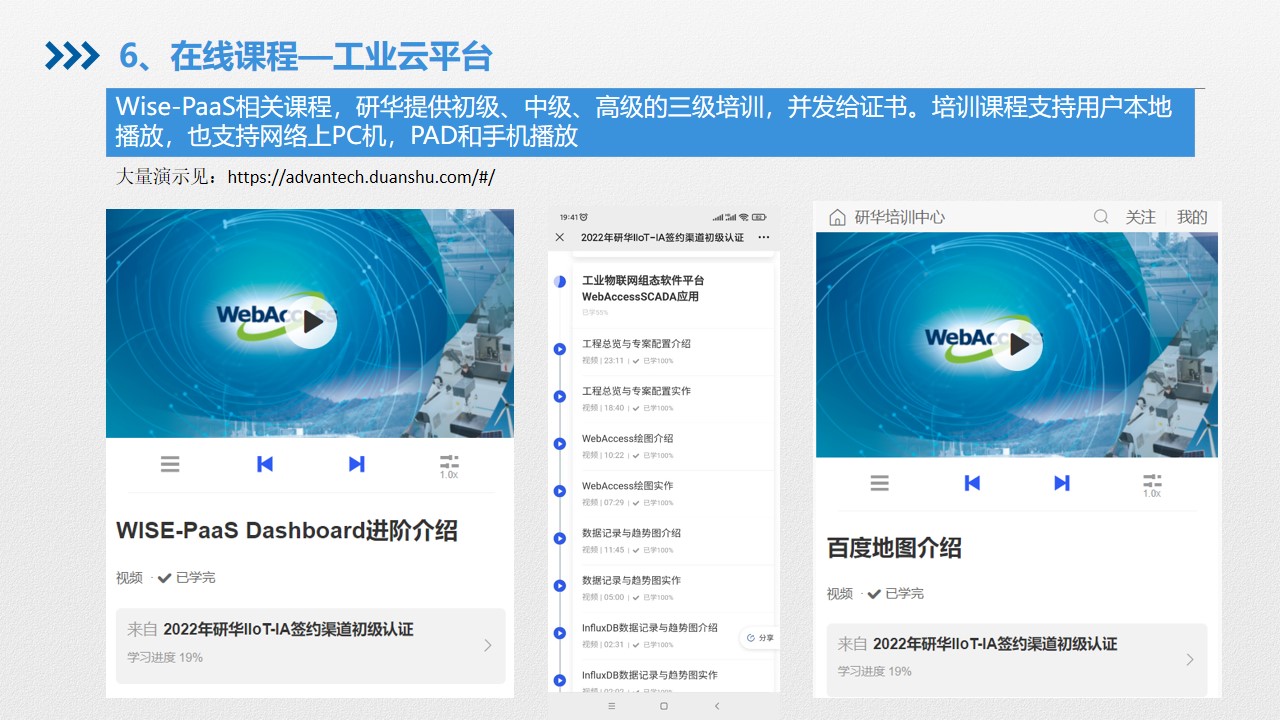This screenshot has height=720, width=1280.
Task: Tap Android home button on phone
Action: tap(664, 706)
